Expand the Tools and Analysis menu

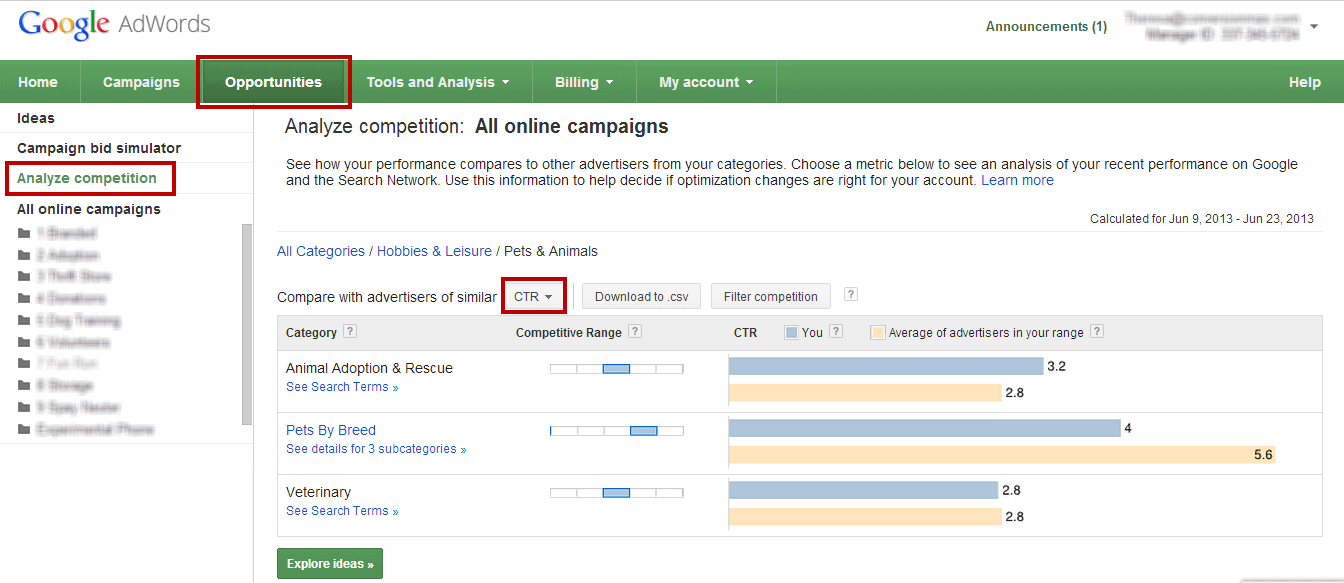point(438,82)
